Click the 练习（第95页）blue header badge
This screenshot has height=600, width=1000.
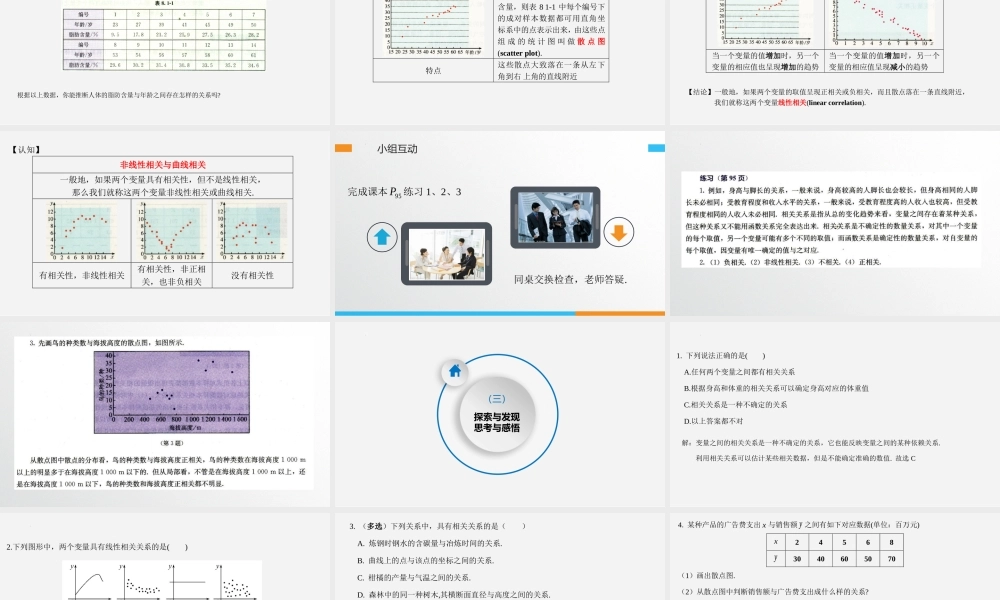pos(722,176)
